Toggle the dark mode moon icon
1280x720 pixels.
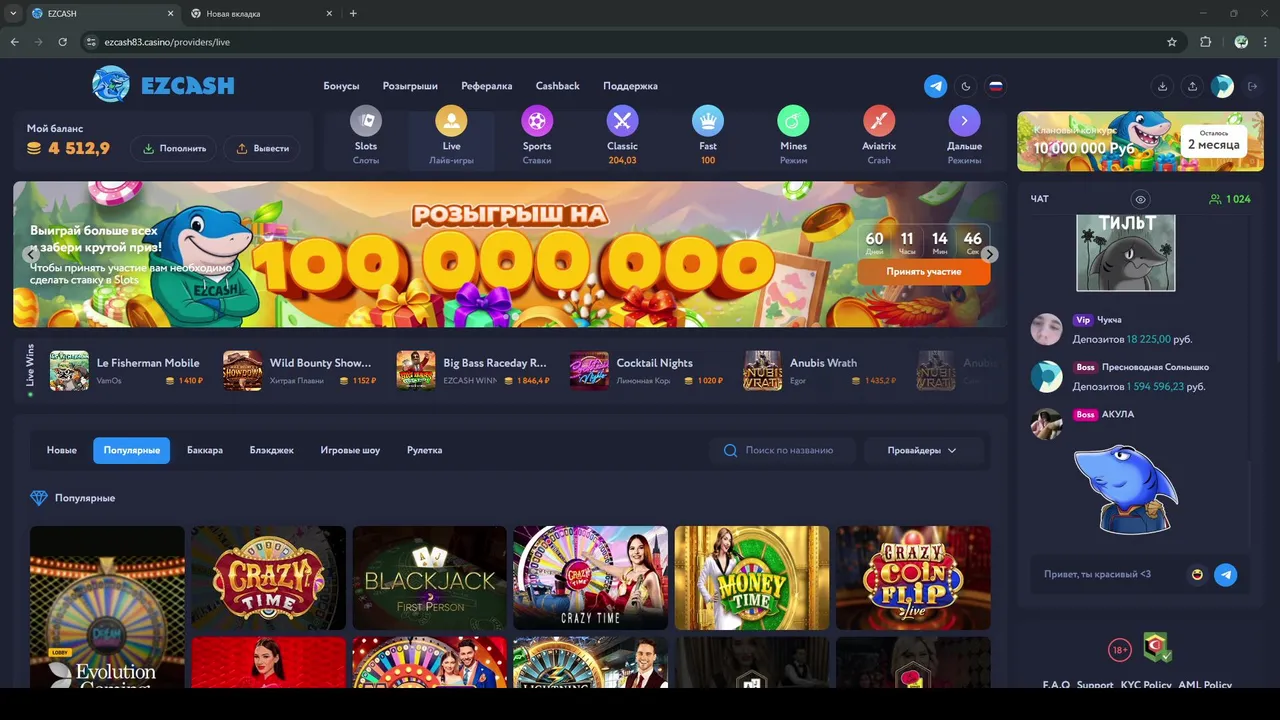[x=966, y=86]
